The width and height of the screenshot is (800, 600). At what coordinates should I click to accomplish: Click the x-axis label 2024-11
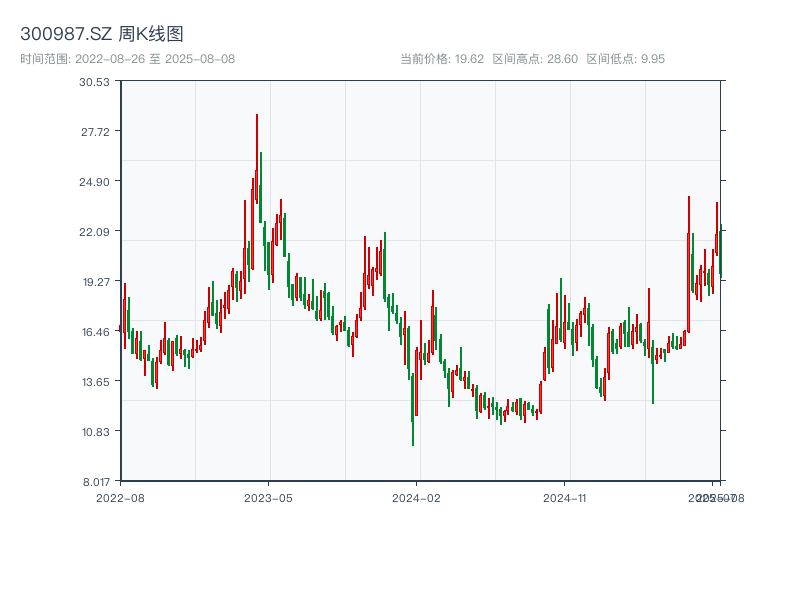(564, 498)
